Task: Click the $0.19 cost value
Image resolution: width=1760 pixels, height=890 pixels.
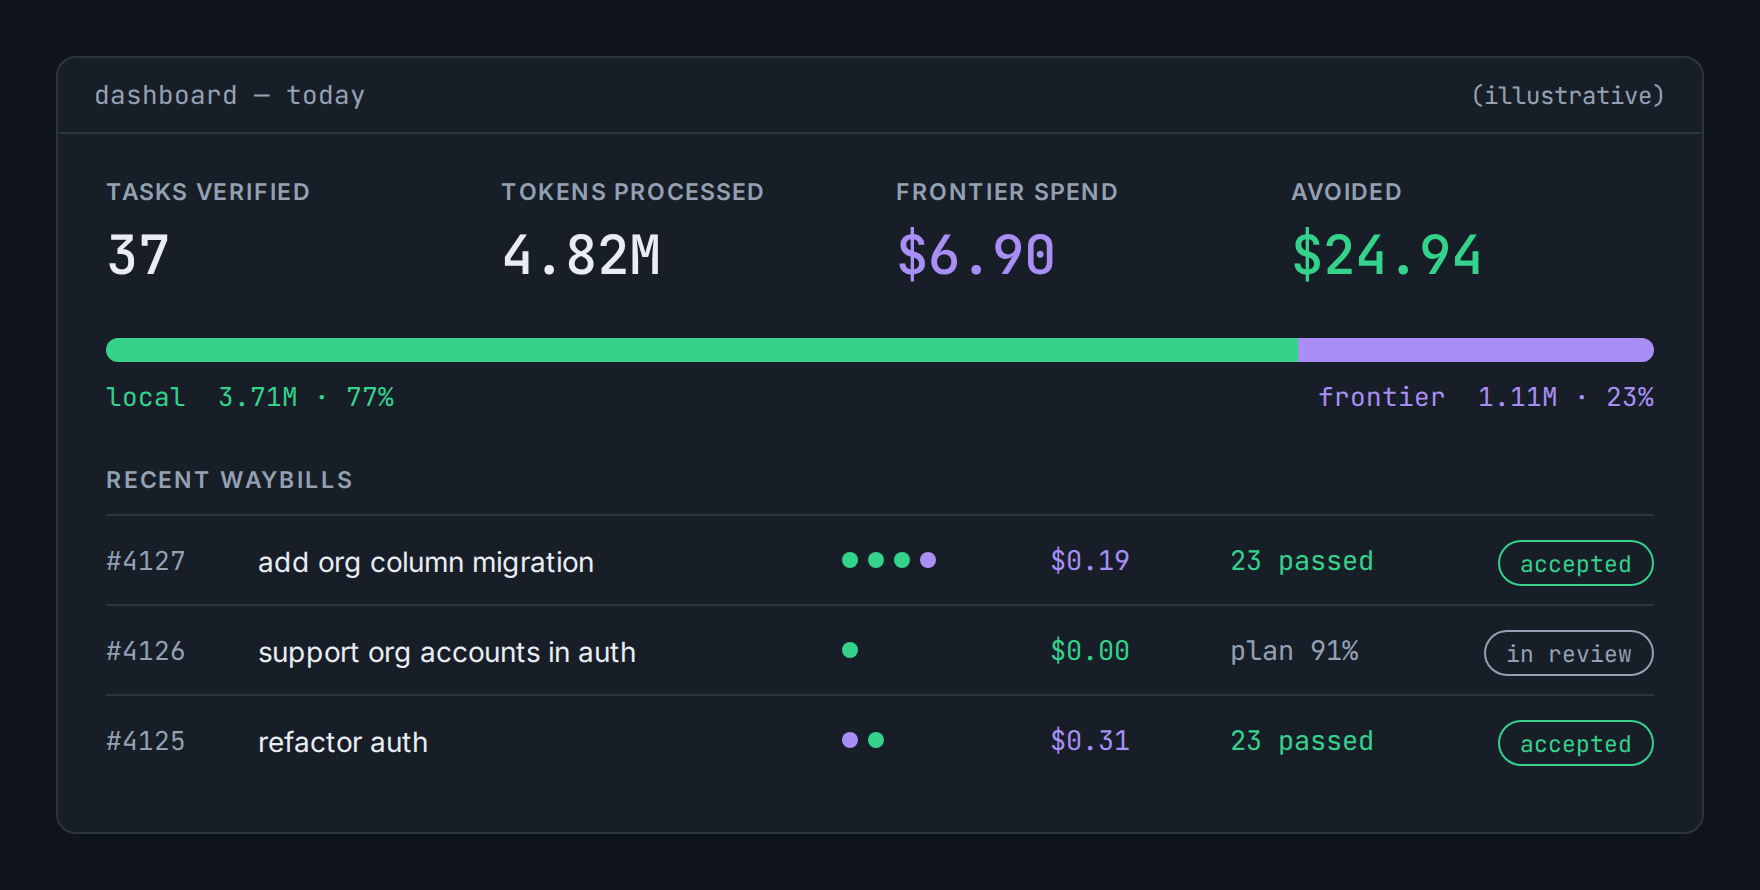Action: pyautogui.click(x=1090, y=561)
